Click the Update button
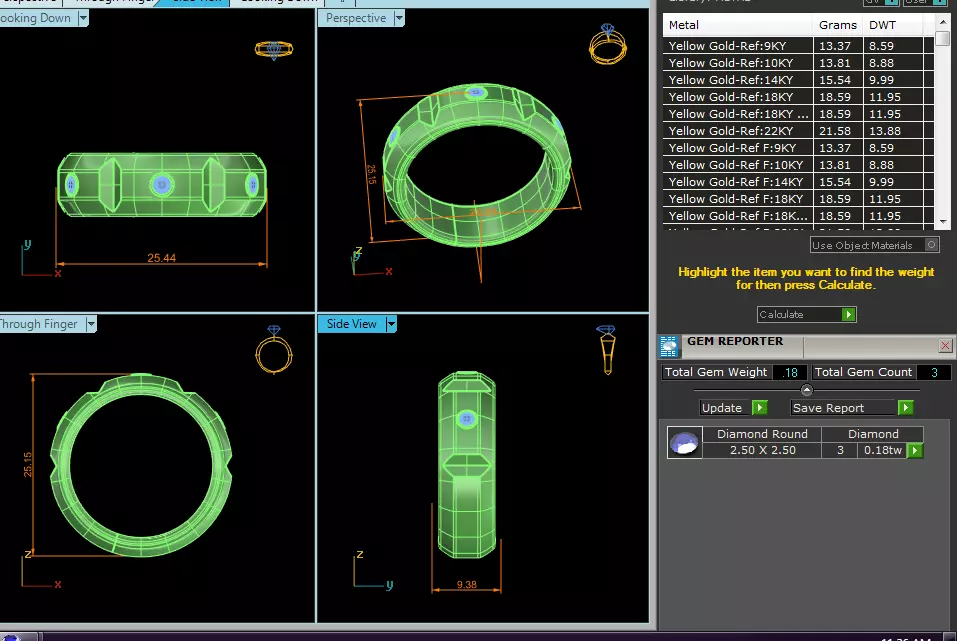The width and height of the screenshot is (957, 641). (733, 408)
